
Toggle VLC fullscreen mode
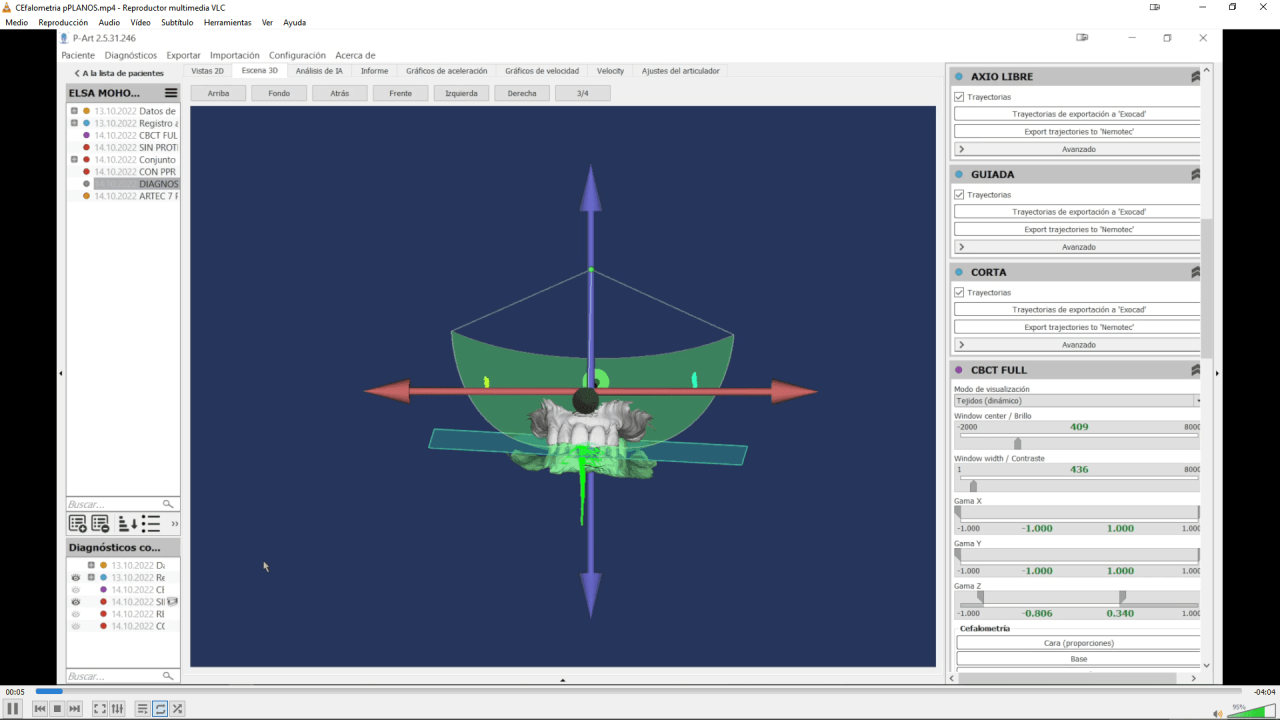(100, 708)
